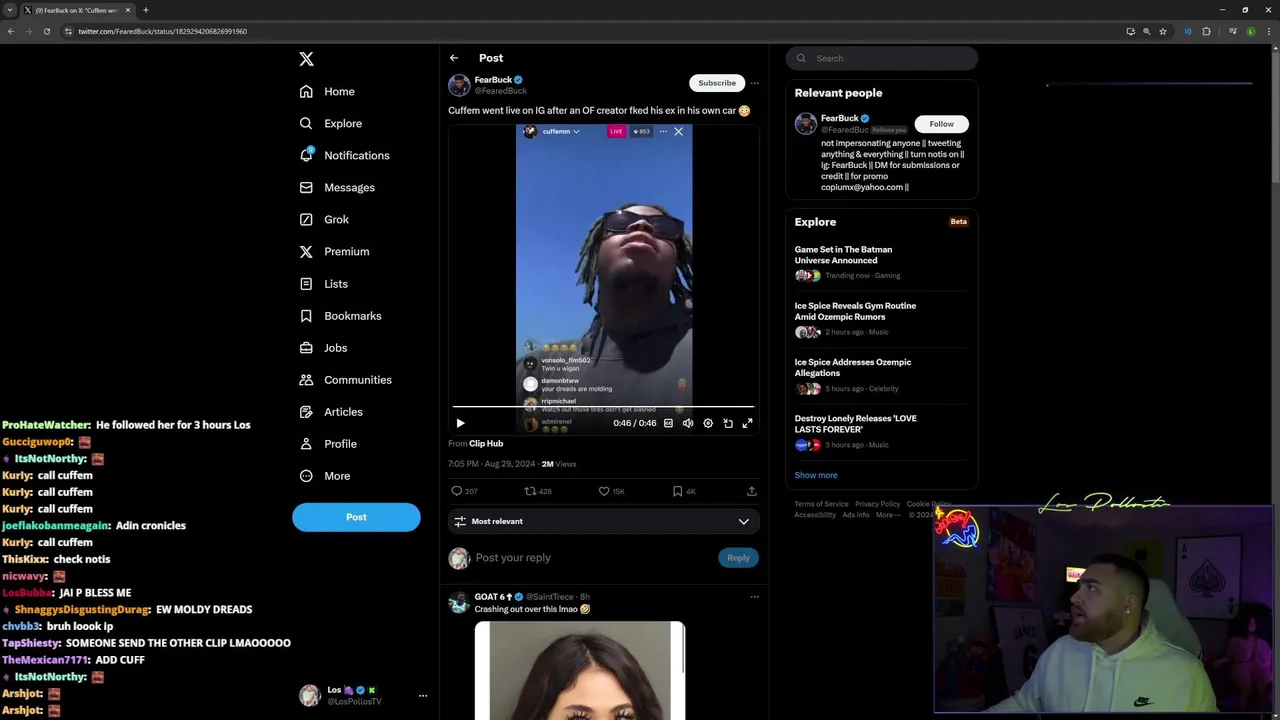The image size is (1280, 720).
Task: Open Grok from the sidebar
Action: 323,219
